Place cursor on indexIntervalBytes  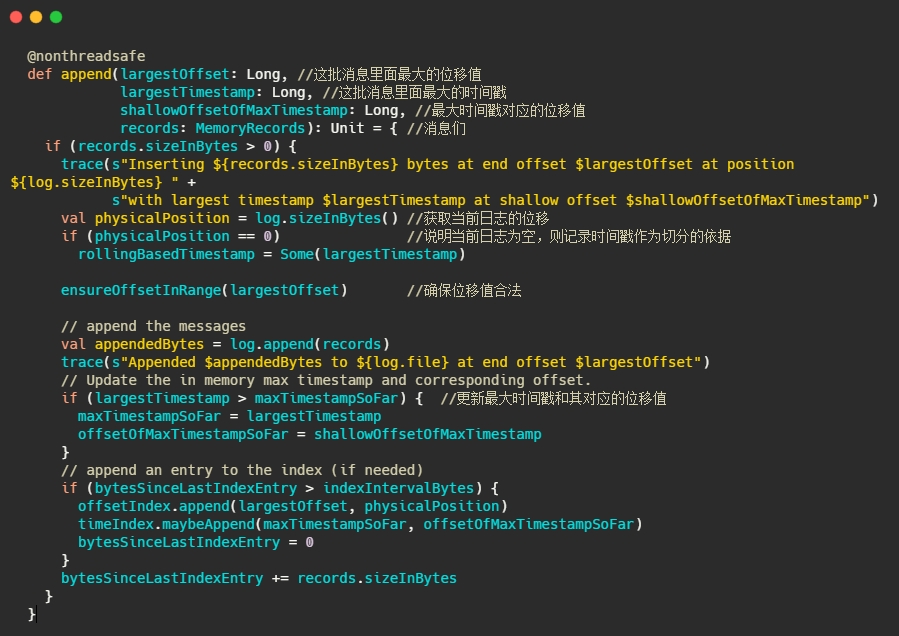[x=398, y=488]
